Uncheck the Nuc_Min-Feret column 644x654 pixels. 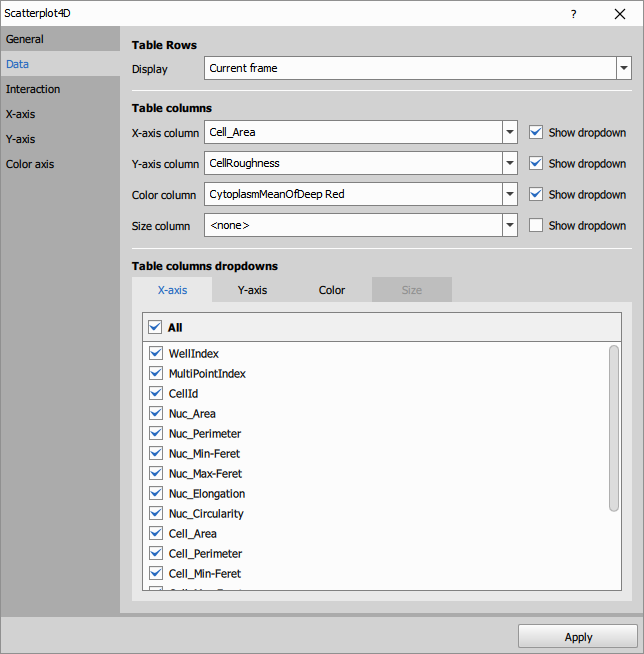pos(156,453)
